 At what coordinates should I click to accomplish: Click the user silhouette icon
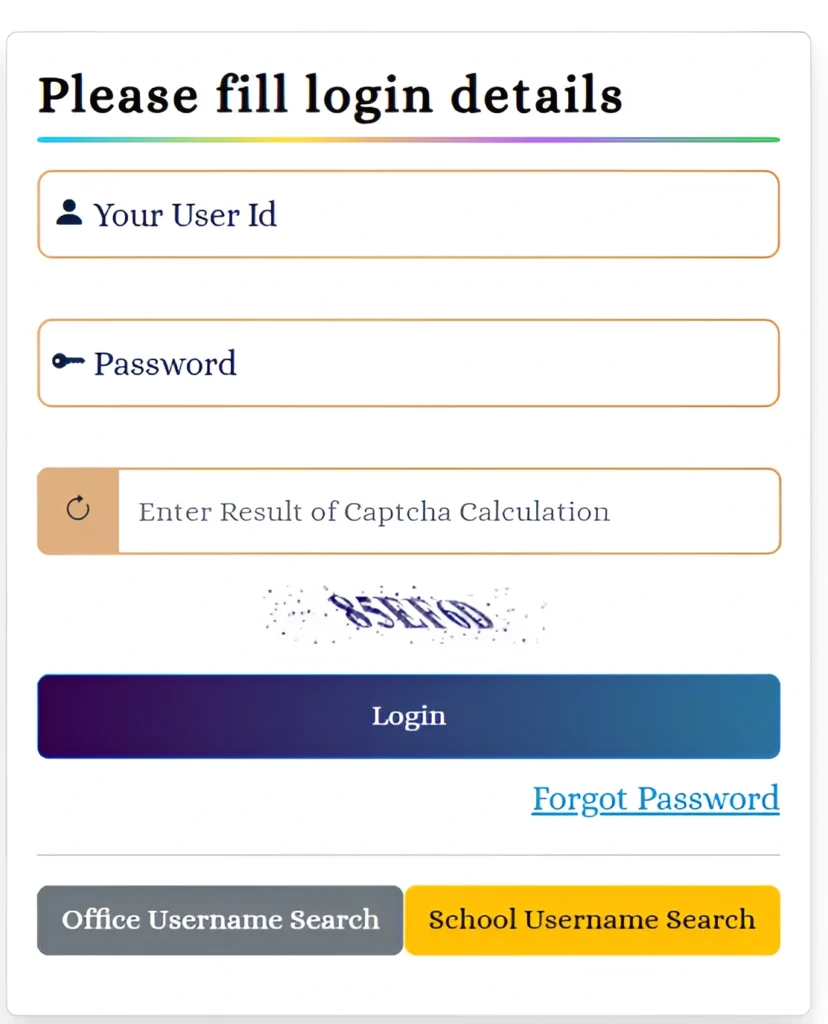[69, 212]
